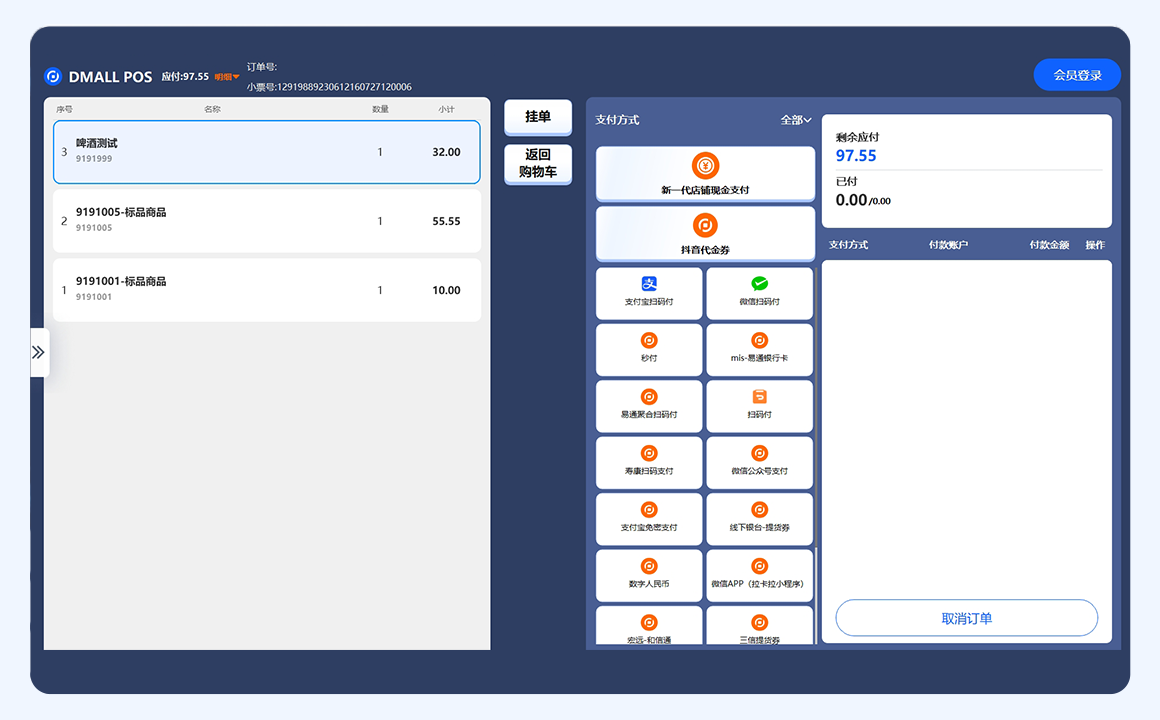Click 返回购物车 to return to cart
Viewport: 1160px width, 720px height.
pyautogui.click(x=538, y=163)
